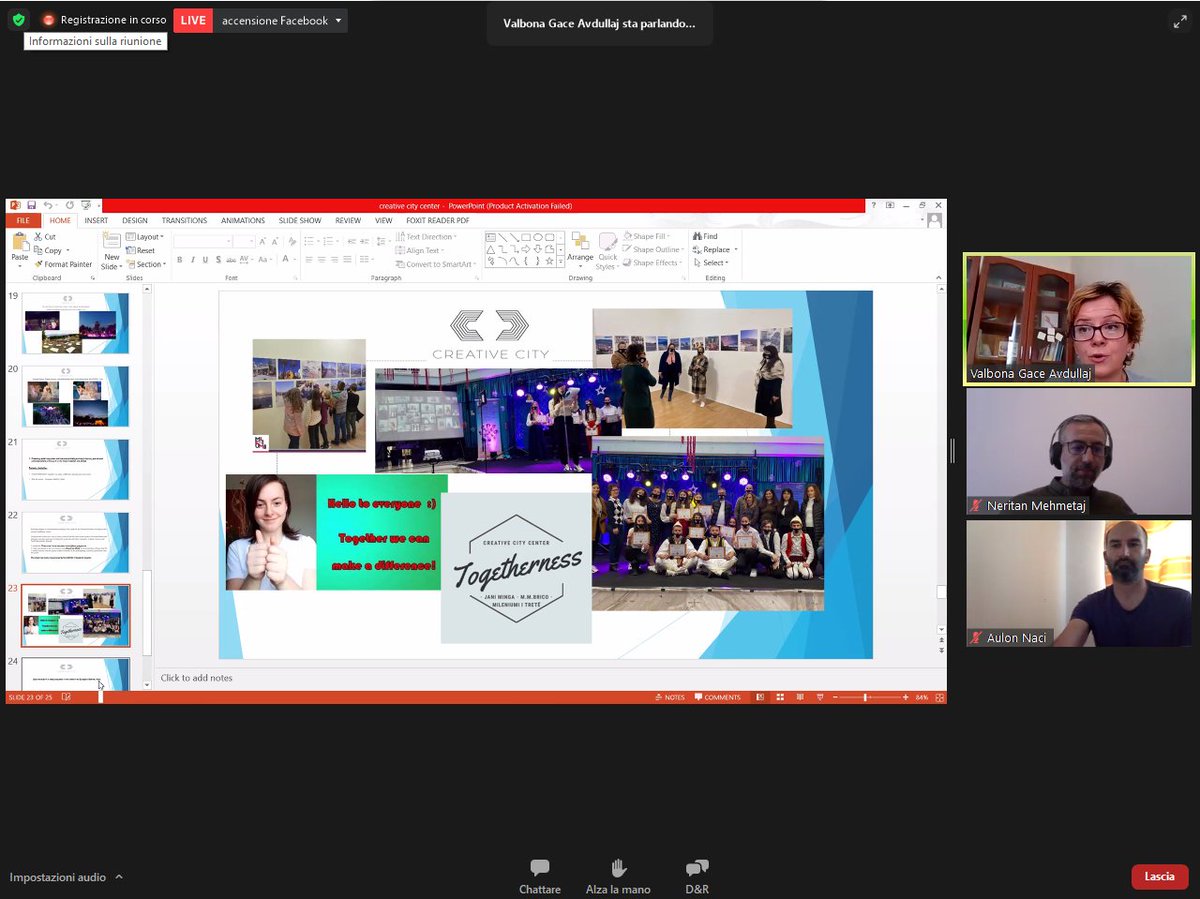Open the FILE tab
This screenshot has width=1200, height=899.
pos(23,220)
